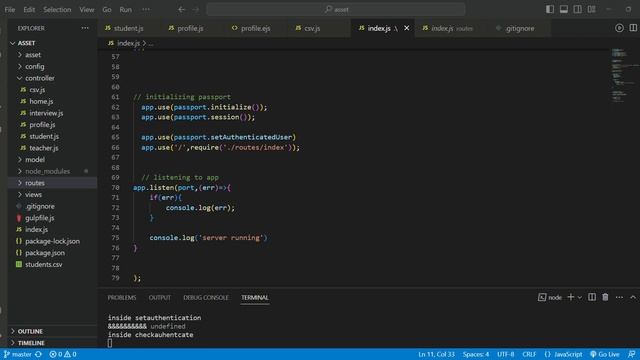Switch to DEBUG CONSOLE panel tab

206,298
